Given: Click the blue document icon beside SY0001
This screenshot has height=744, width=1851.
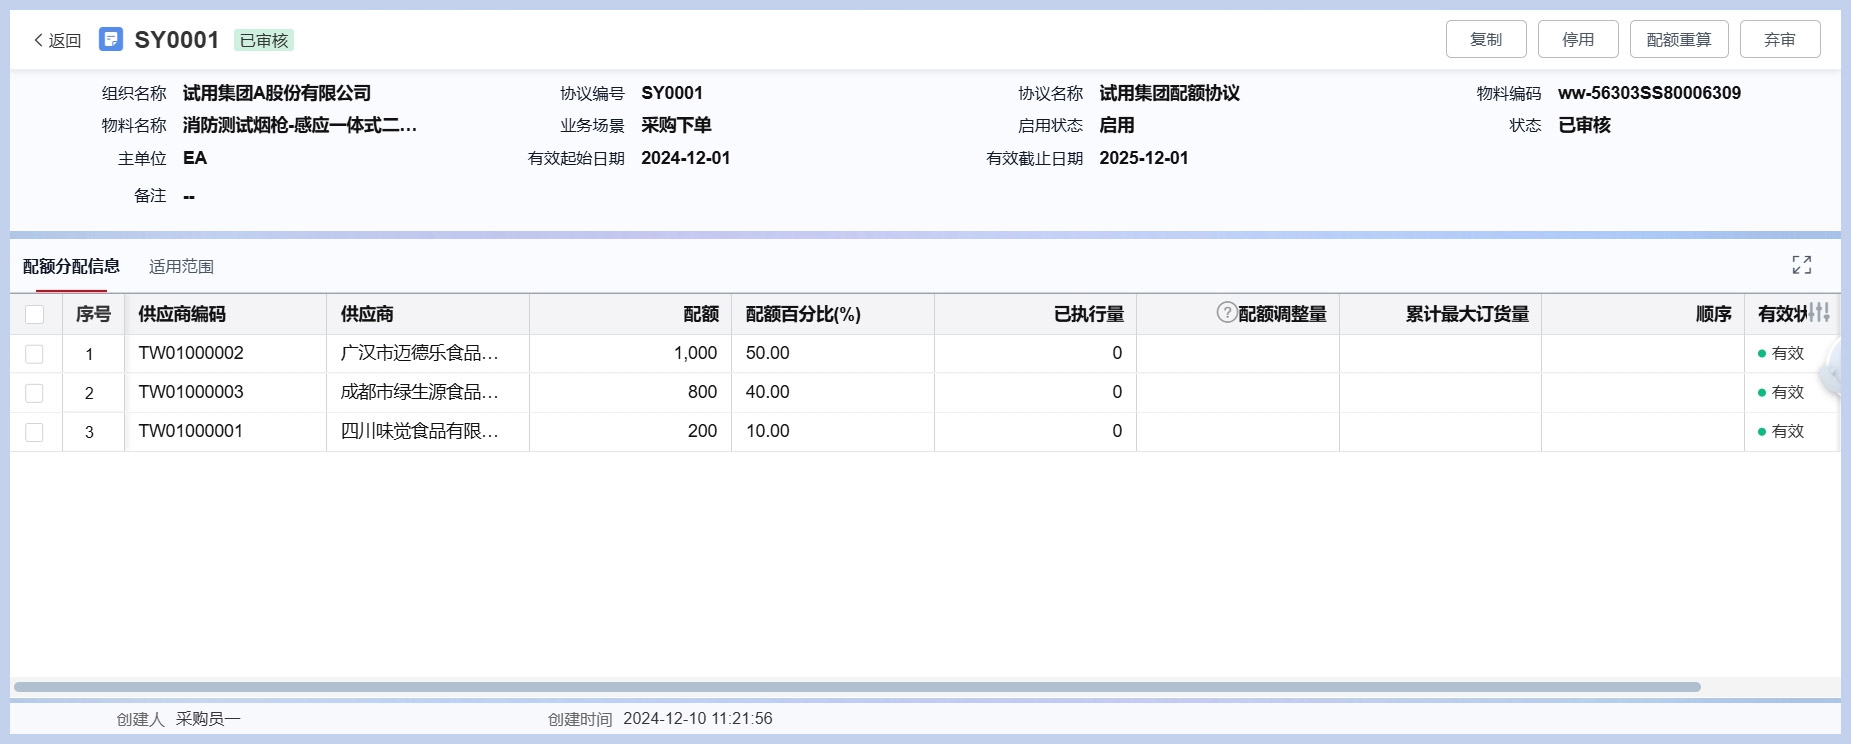Looking at the screenshot, I should click(x=111, y=39).
